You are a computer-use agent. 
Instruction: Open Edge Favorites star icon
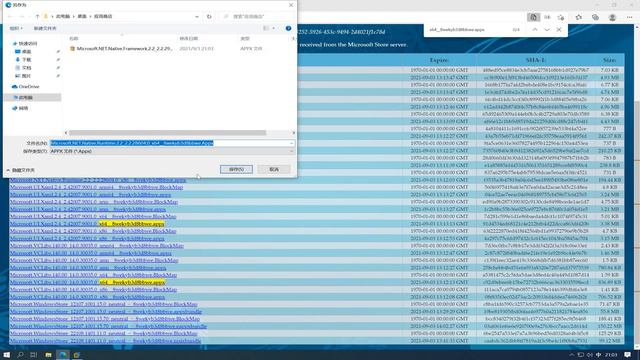pyautogui.click(x=578, y=17)
